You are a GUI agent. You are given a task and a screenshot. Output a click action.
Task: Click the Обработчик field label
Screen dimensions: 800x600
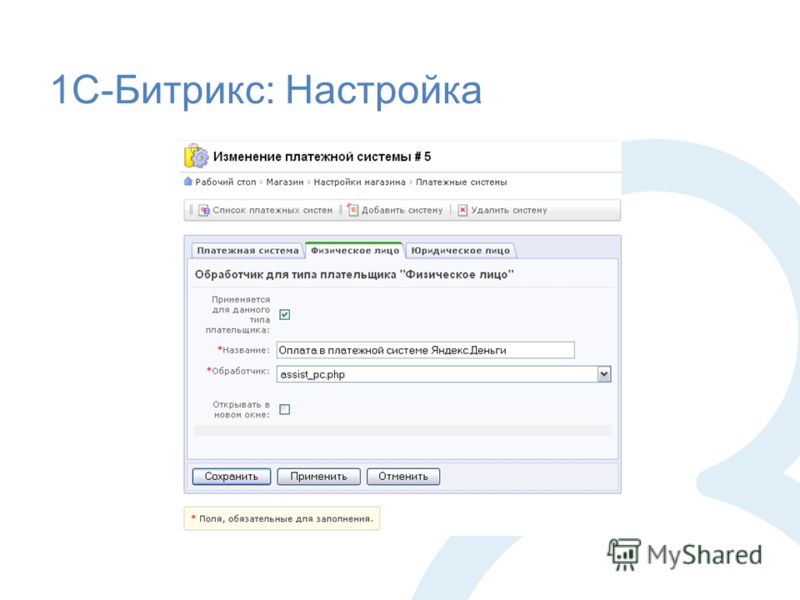tap(238, 371)
